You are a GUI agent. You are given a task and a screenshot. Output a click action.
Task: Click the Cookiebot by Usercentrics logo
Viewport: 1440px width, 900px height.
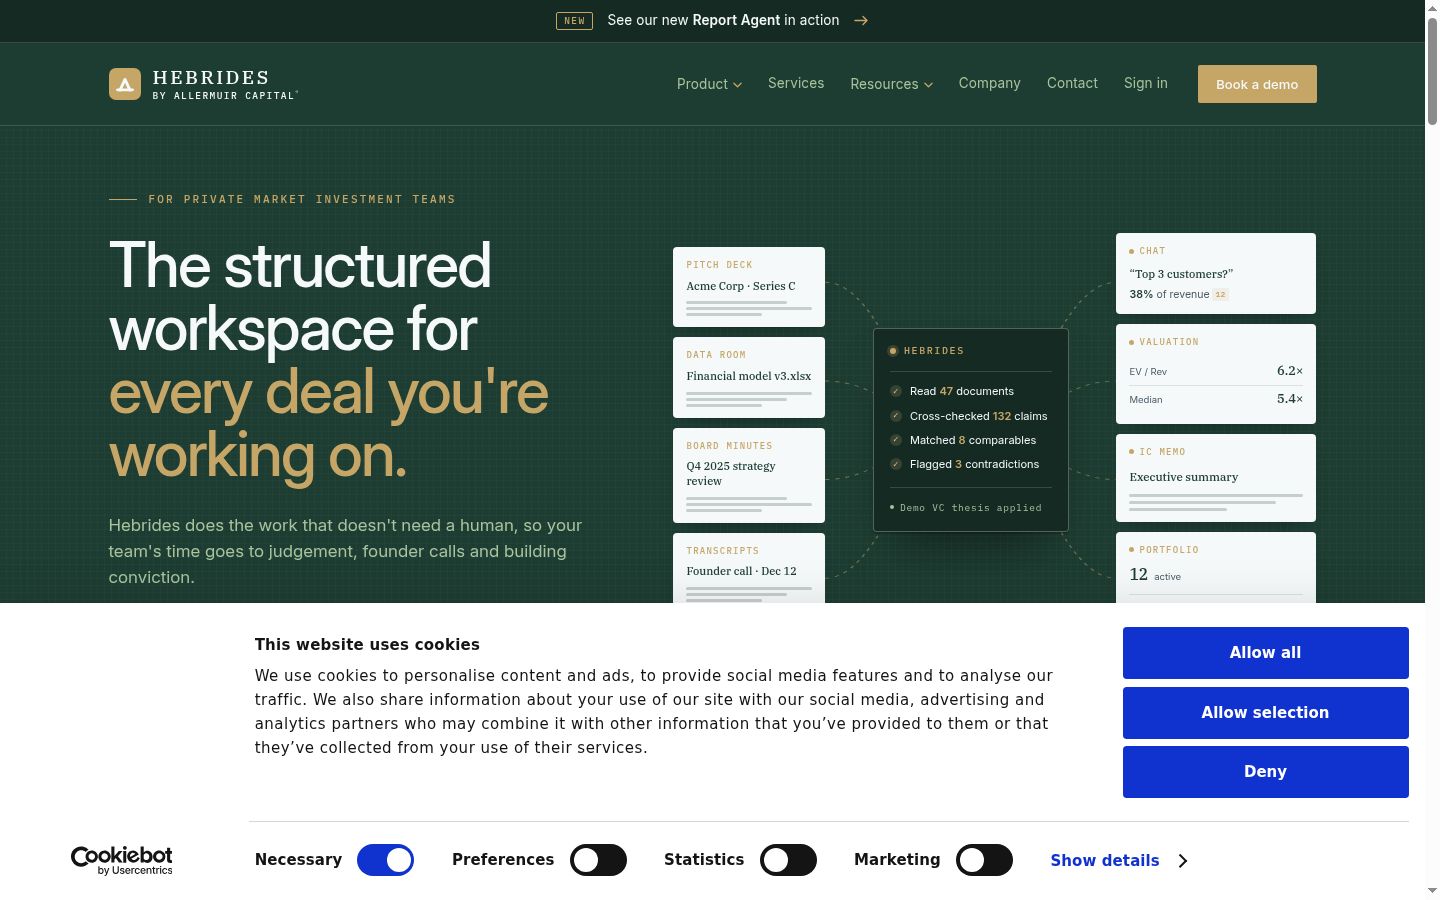pos(121,860)
